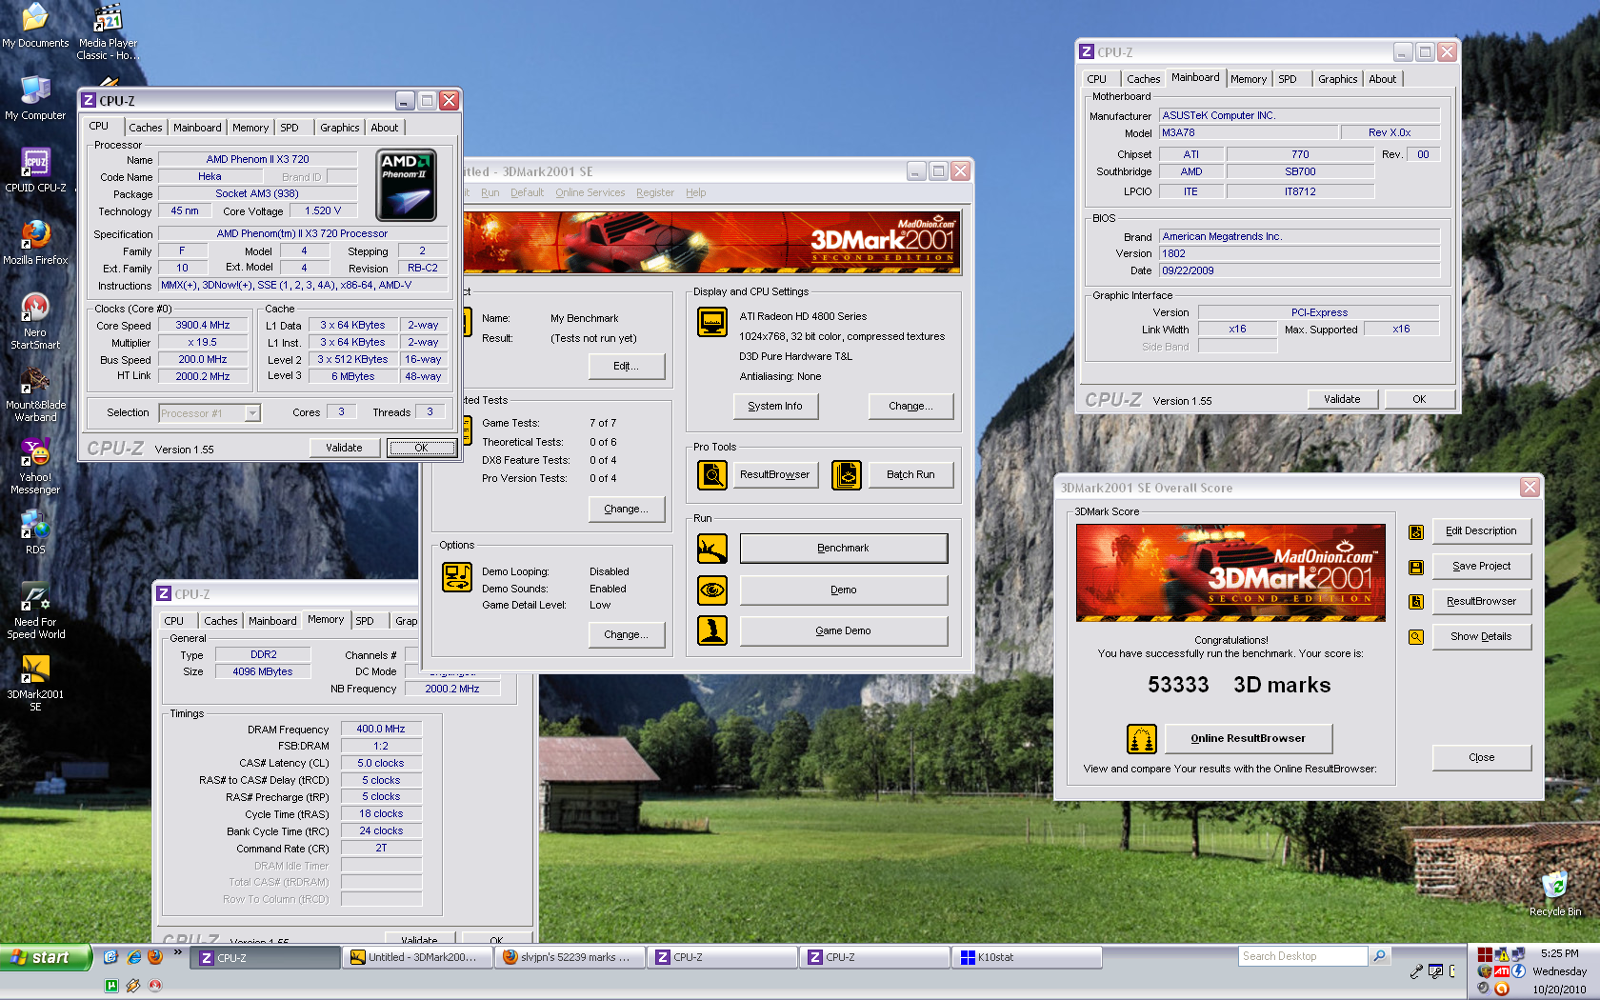The height and width of the screenshot is (1000, 1600).
Task: Click the AMD Phenom II logo
Action: click(x=406, y=185)
